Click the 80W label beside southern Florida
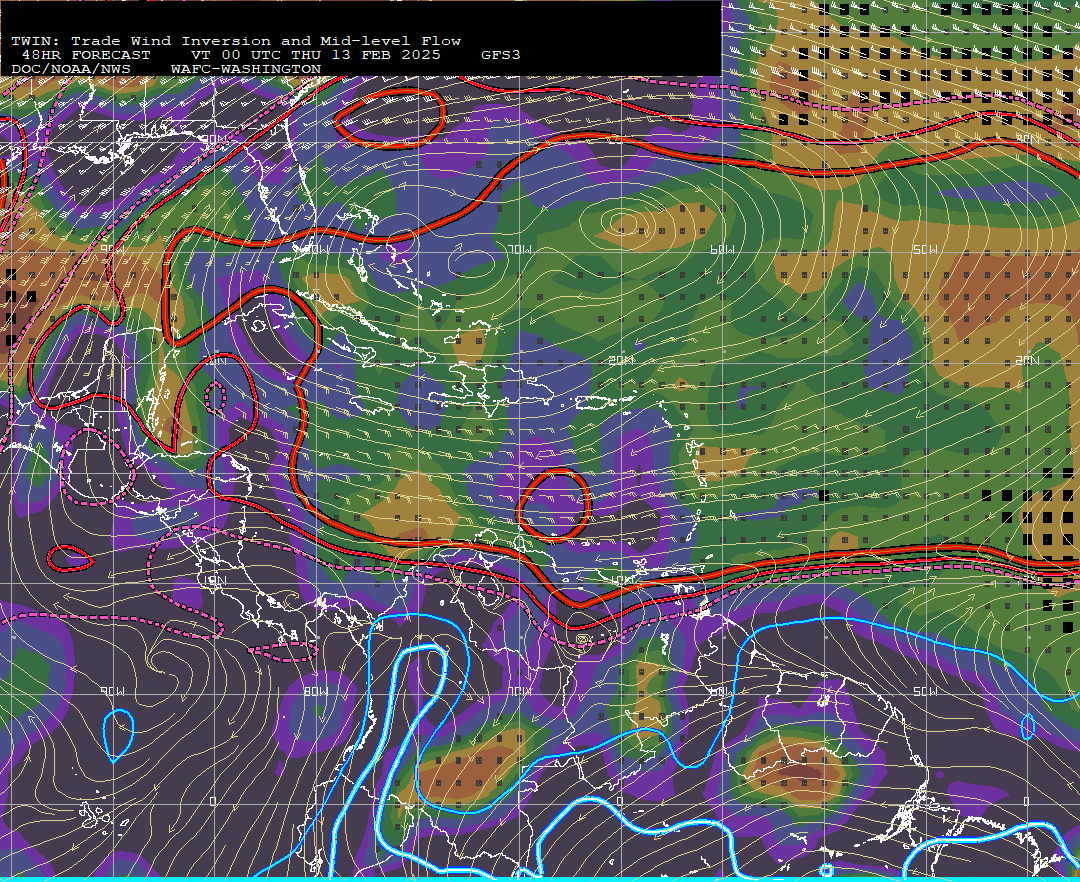 (316, 249)
